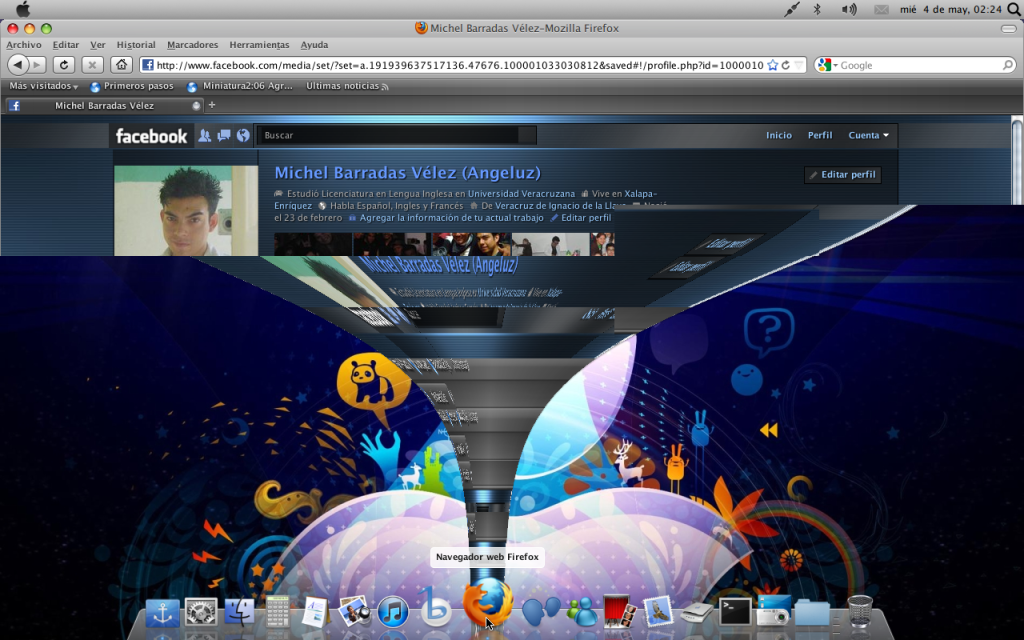Click the Firefox icon in the dock
Screen dimensions: 1024x640
(487, 602)
